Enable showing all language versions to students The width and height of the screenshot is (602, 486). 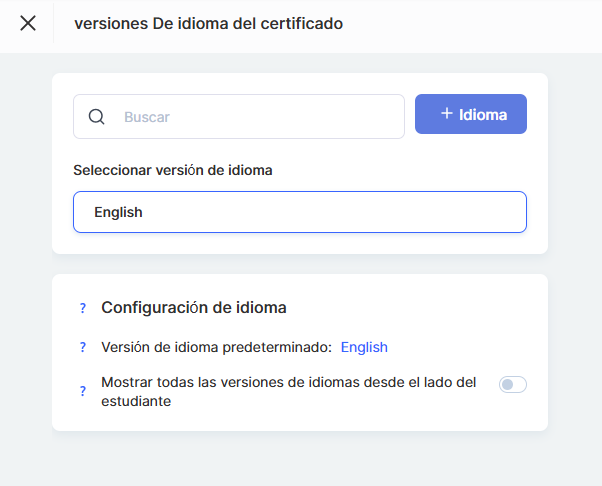(512, 385)
